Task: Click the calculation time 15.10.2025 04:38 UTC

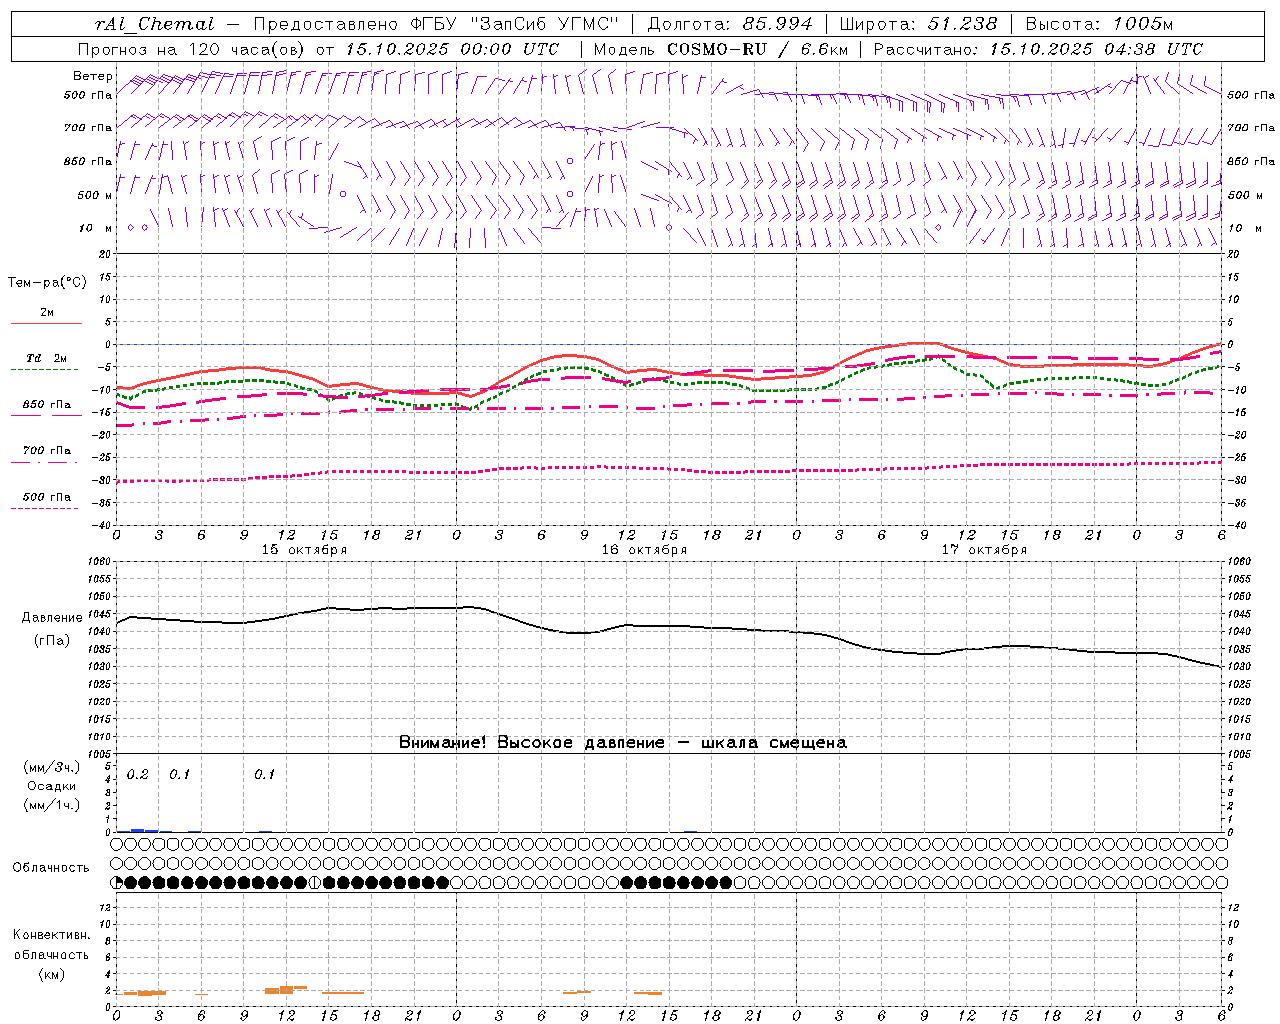Action: tap(1096, 49)
